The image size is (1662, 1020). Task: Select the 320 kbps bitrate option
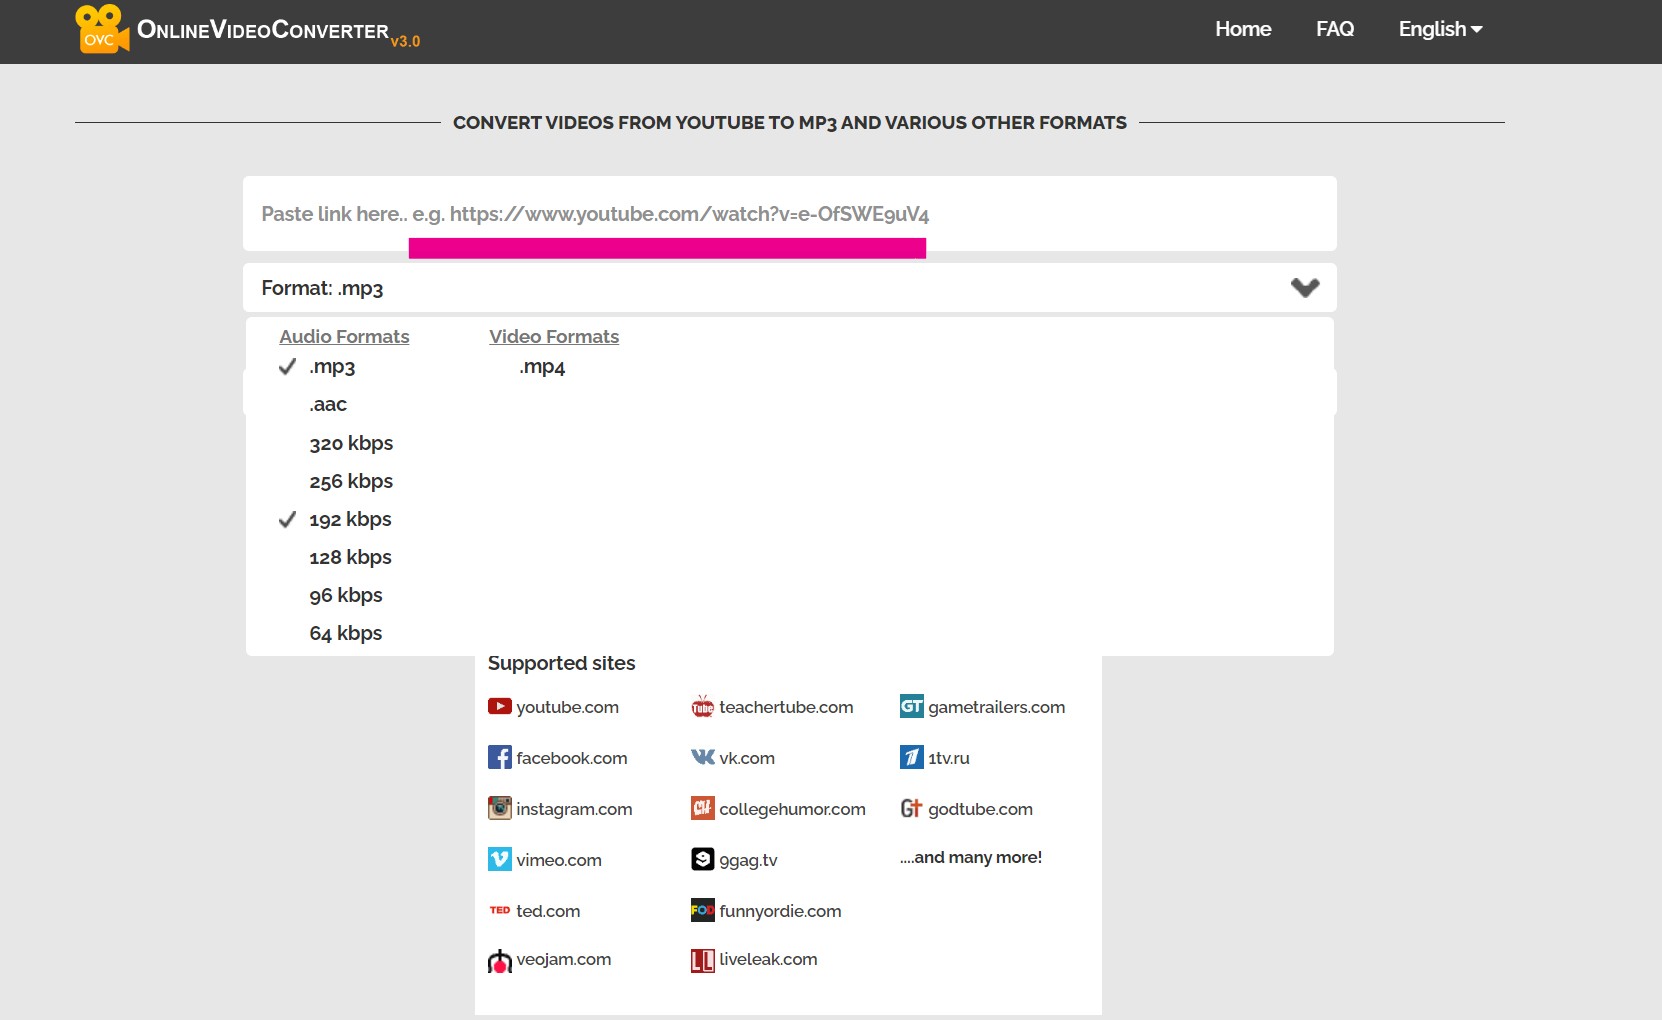(x=350, y=443)
